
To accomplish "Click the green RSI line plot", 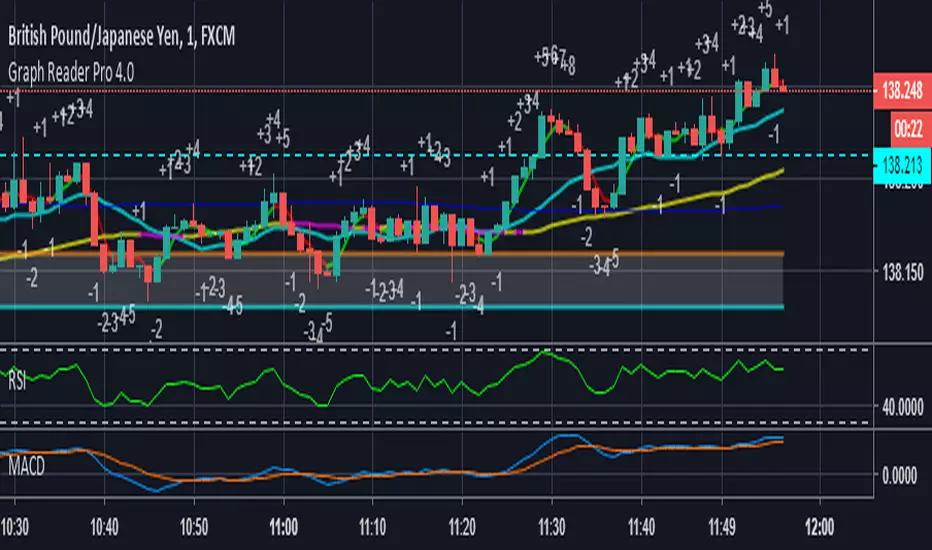I will (x=392, y=379).
